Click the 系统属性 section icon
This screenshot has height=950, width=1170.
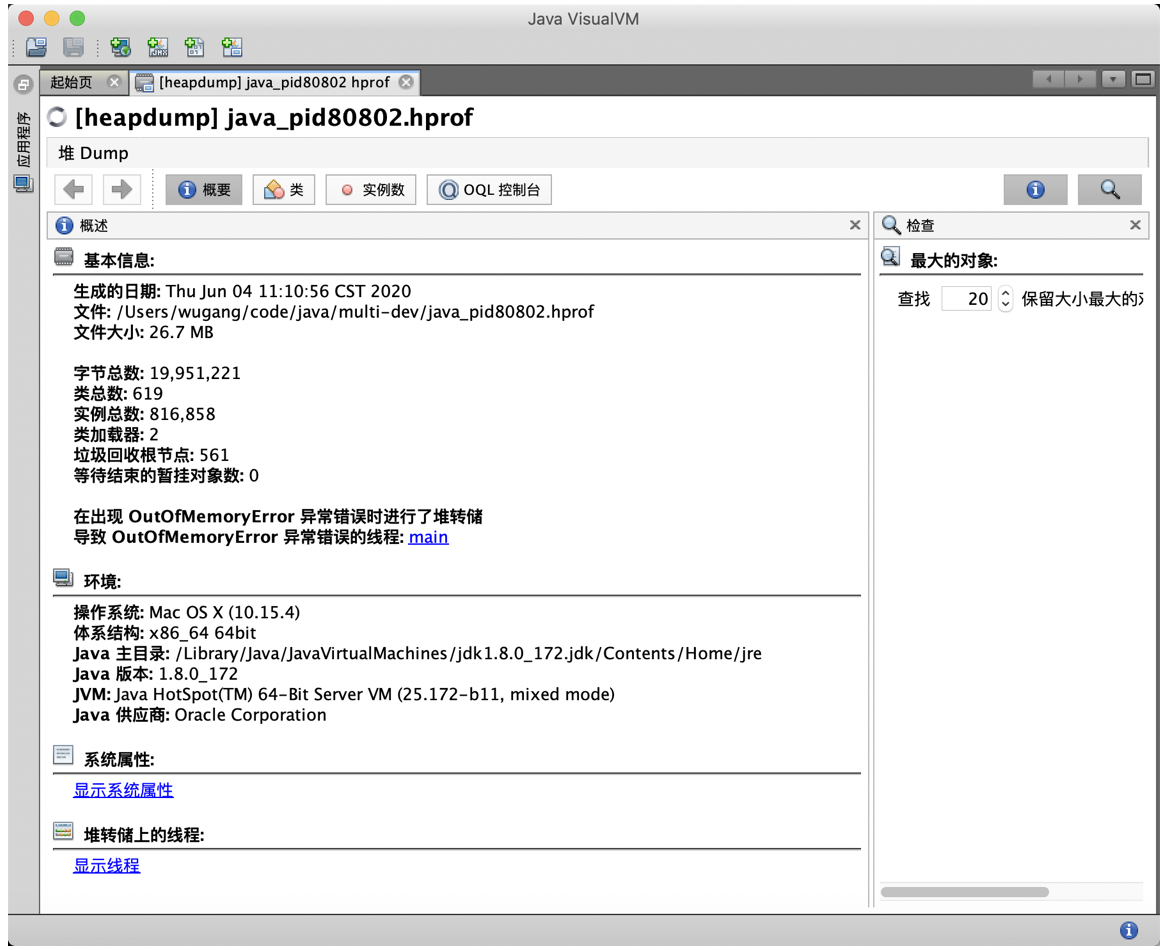63,755
